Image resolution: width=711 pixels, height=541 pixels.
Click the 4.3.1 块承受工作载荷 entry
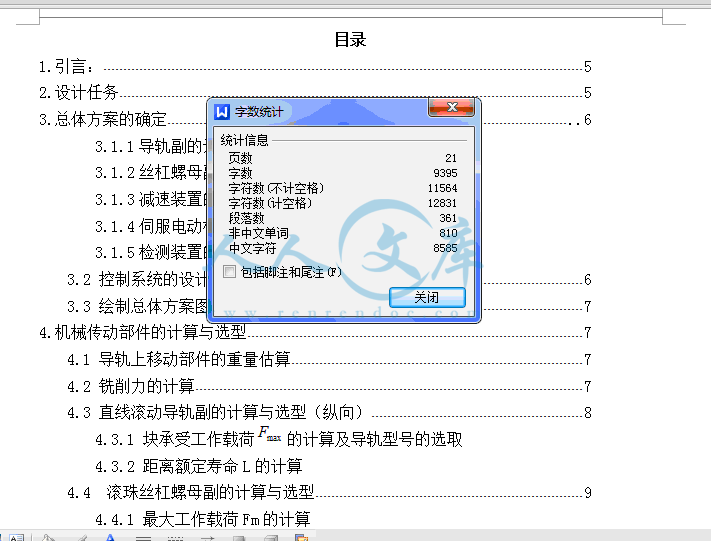pyautogui.click(x=278, y=439)
